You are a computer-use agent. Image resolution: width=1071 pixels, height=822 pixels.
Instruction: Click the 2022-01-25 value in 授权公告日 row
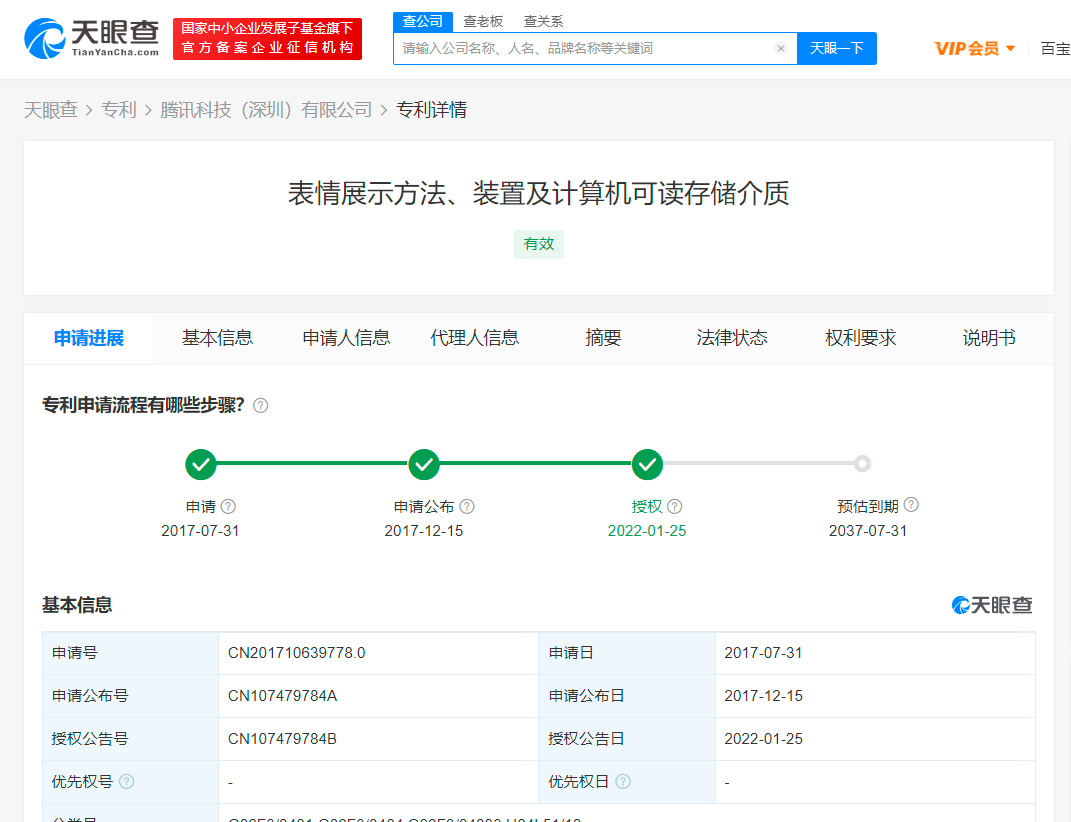(x=764, y=739)
